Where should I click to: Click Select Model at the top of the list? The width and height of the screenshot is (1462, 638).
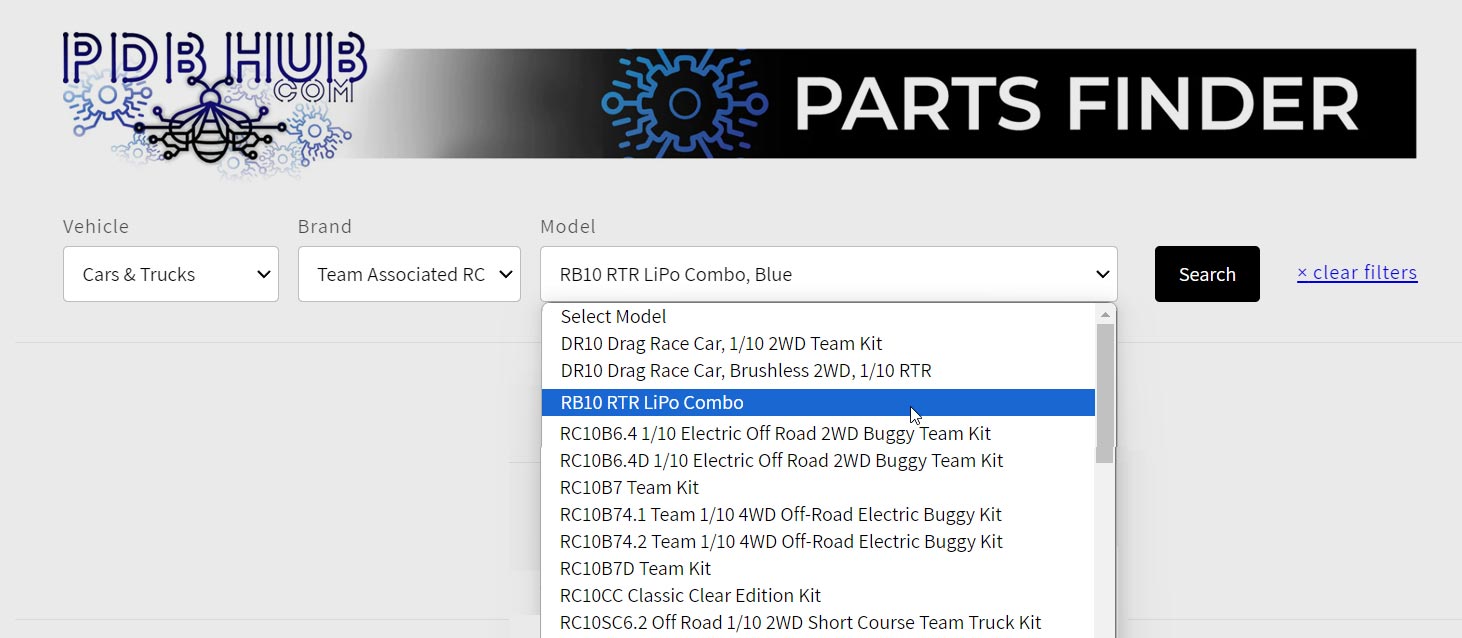(613, 316)
